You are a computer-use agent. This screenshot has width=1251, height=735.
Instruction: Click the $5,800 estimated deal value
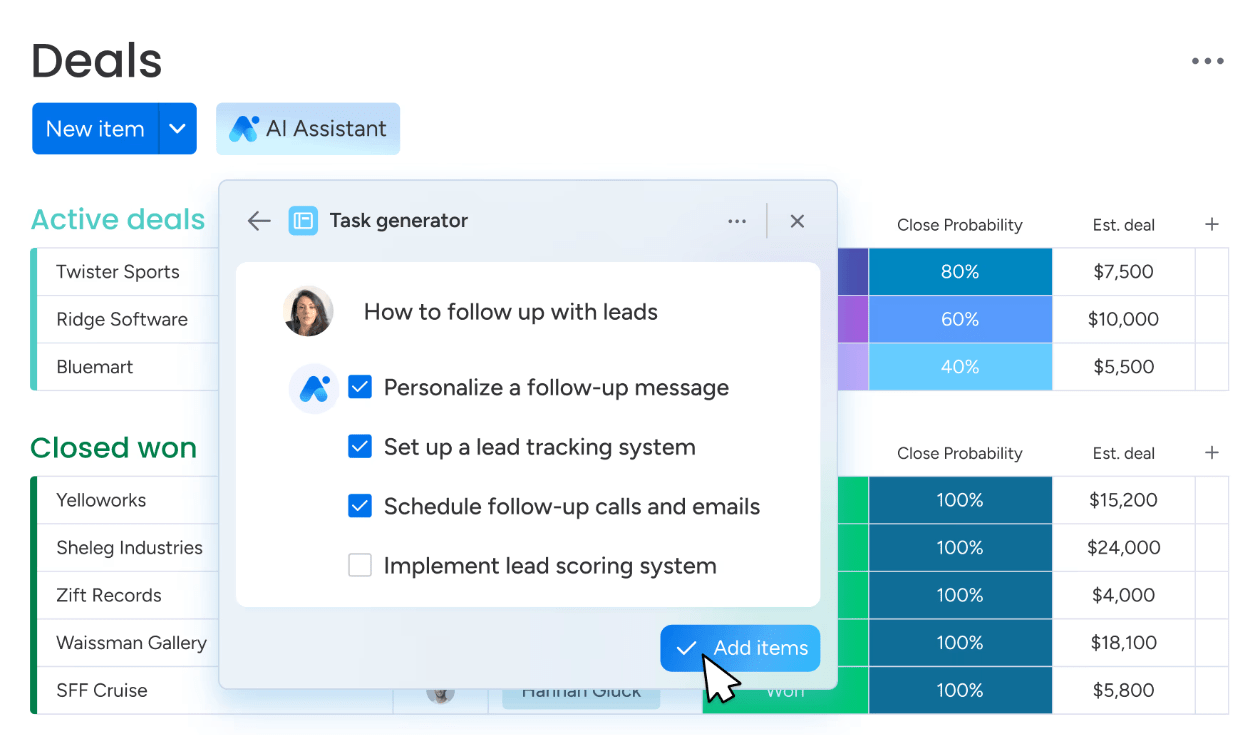coord(1124,690)
